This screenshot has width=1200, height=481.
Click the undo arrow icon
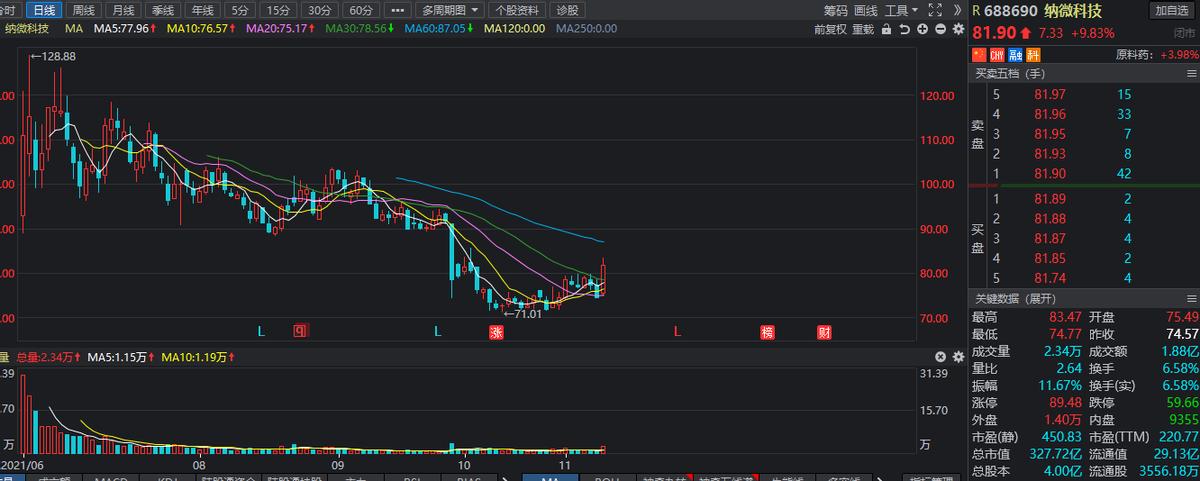point(905,29)
